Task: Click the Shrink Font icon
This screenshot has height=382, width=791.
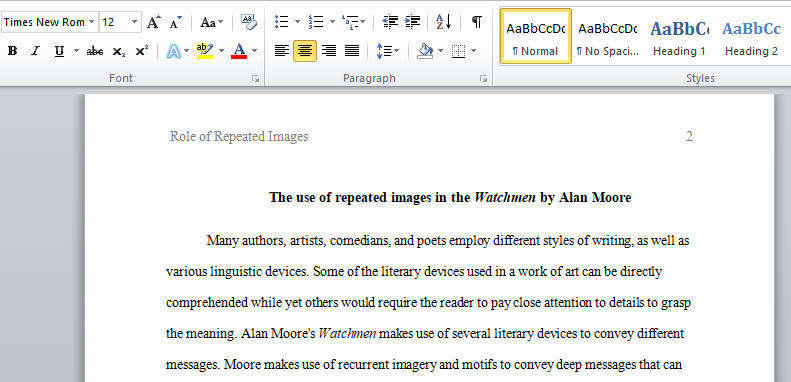Action: point(176,22)
